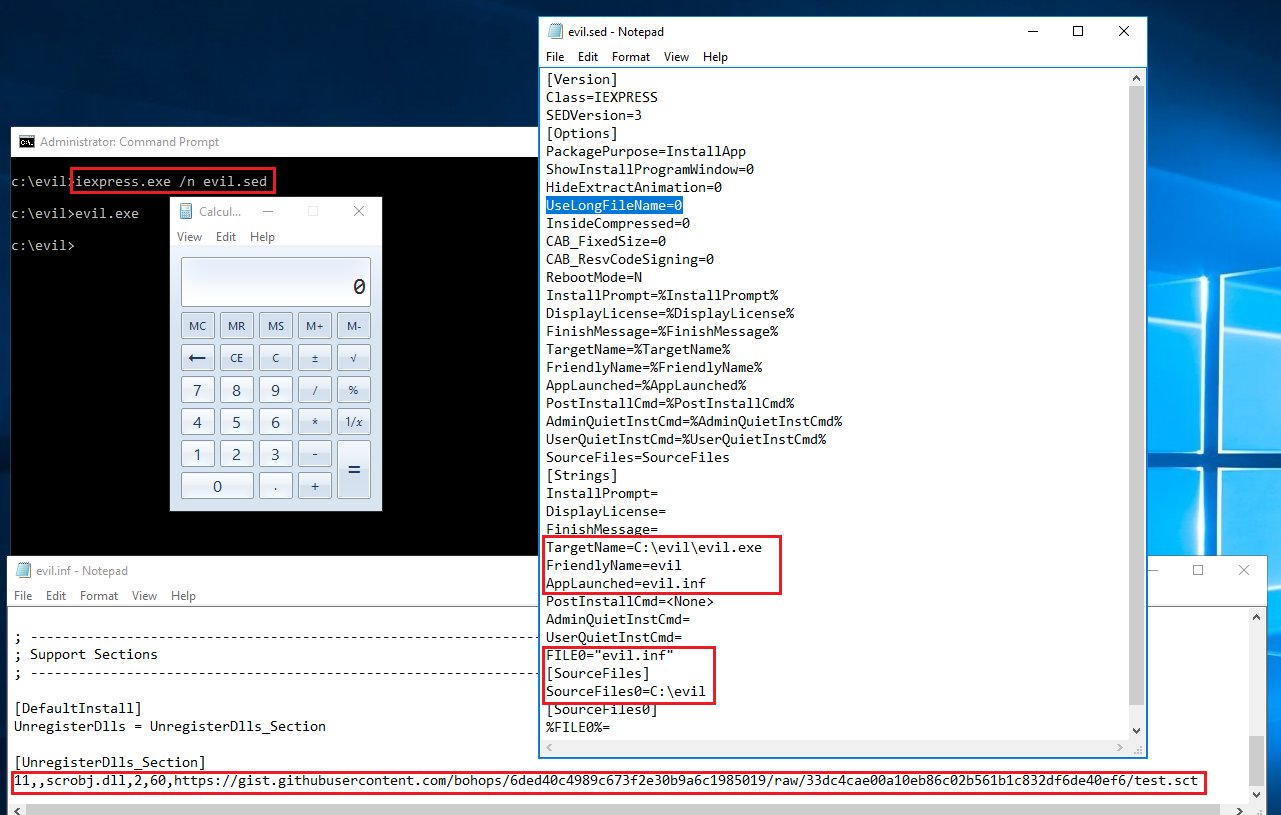Image resolution: width=1281 pixels, height=815 pixels.
Task: Click the Notepad icon in evil.sed title bar
Action: [x=556, y=31]
